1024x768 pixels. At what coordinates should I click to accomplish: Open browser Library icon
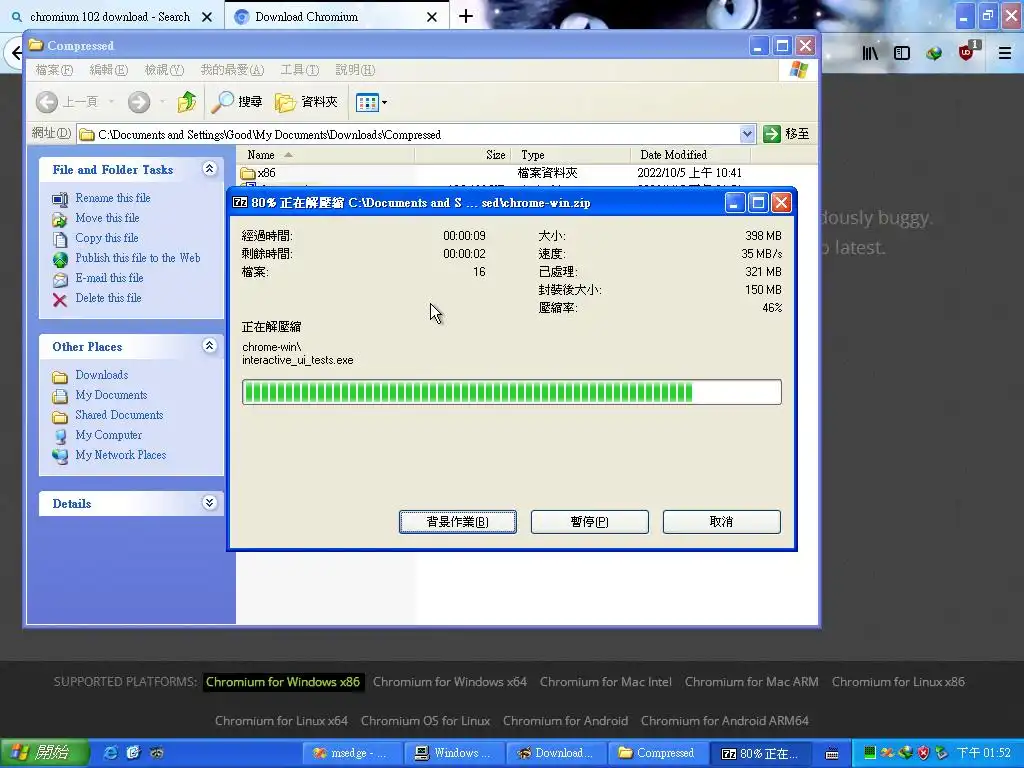870,54
